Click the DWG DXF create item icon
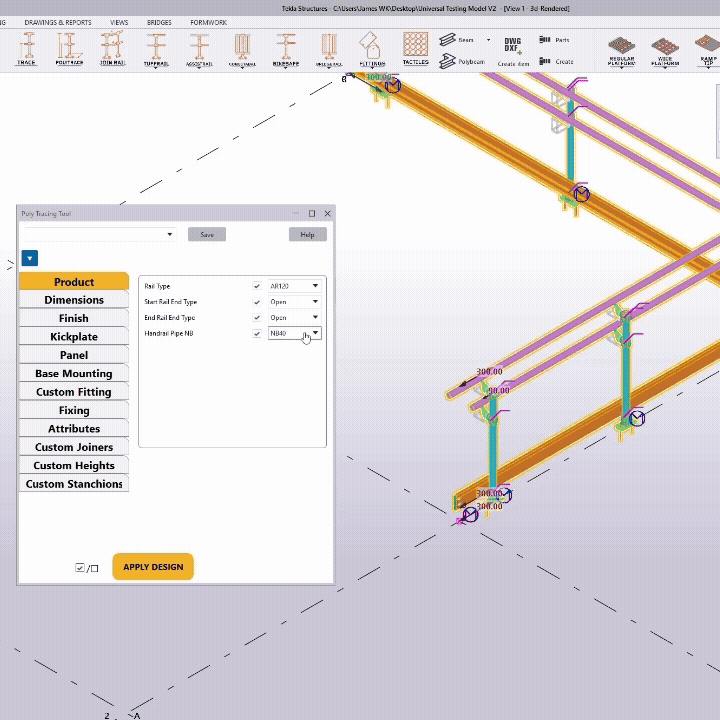 point(513,51)
